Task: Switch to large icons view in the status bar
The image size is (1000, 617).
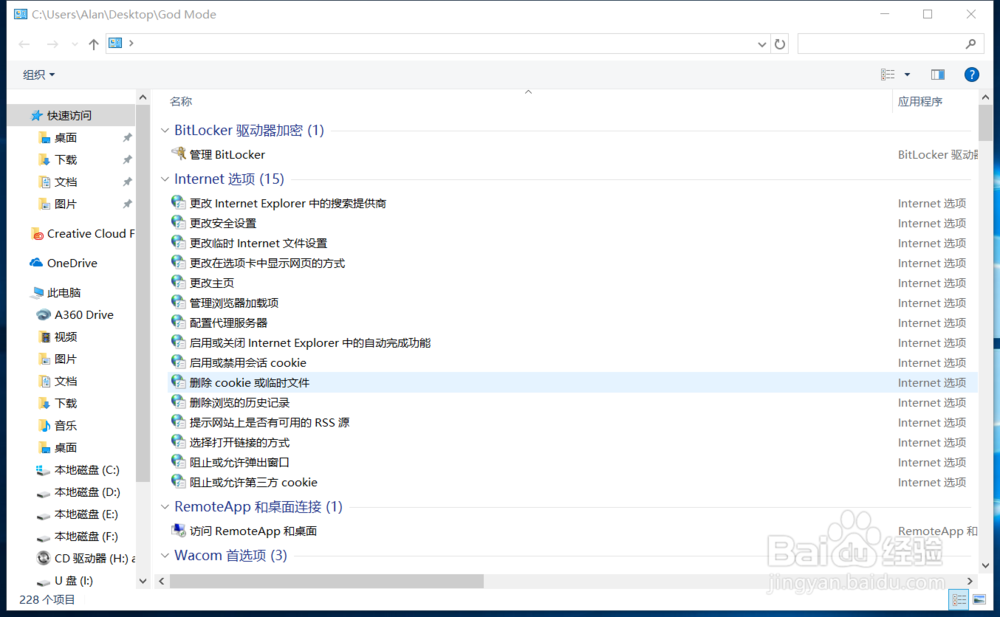Action: 979,600
